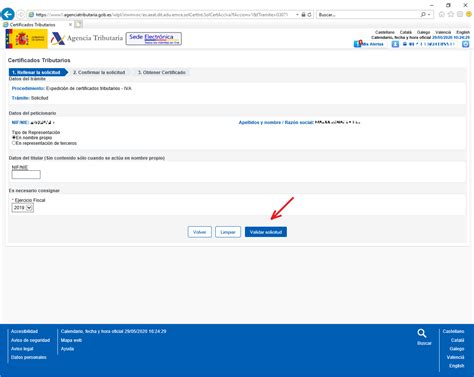Click the Limpiar button

(228, 232)
